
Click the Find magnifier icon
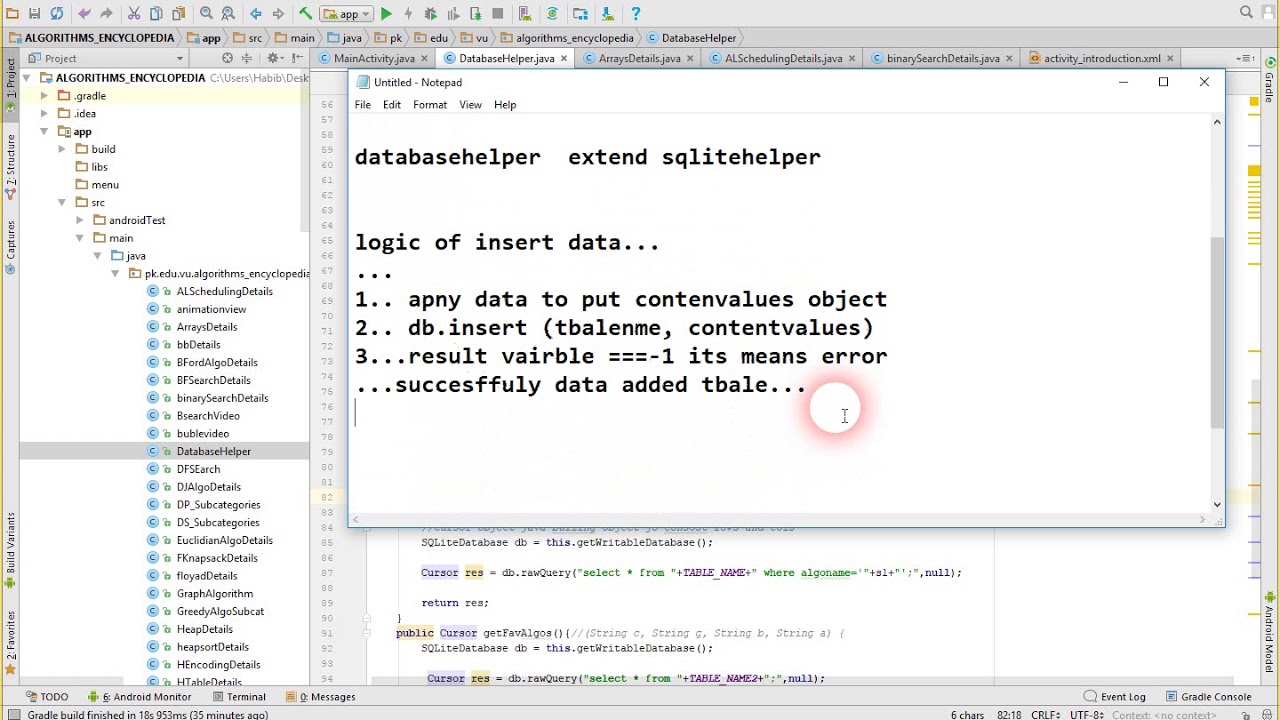click(206, 14)
